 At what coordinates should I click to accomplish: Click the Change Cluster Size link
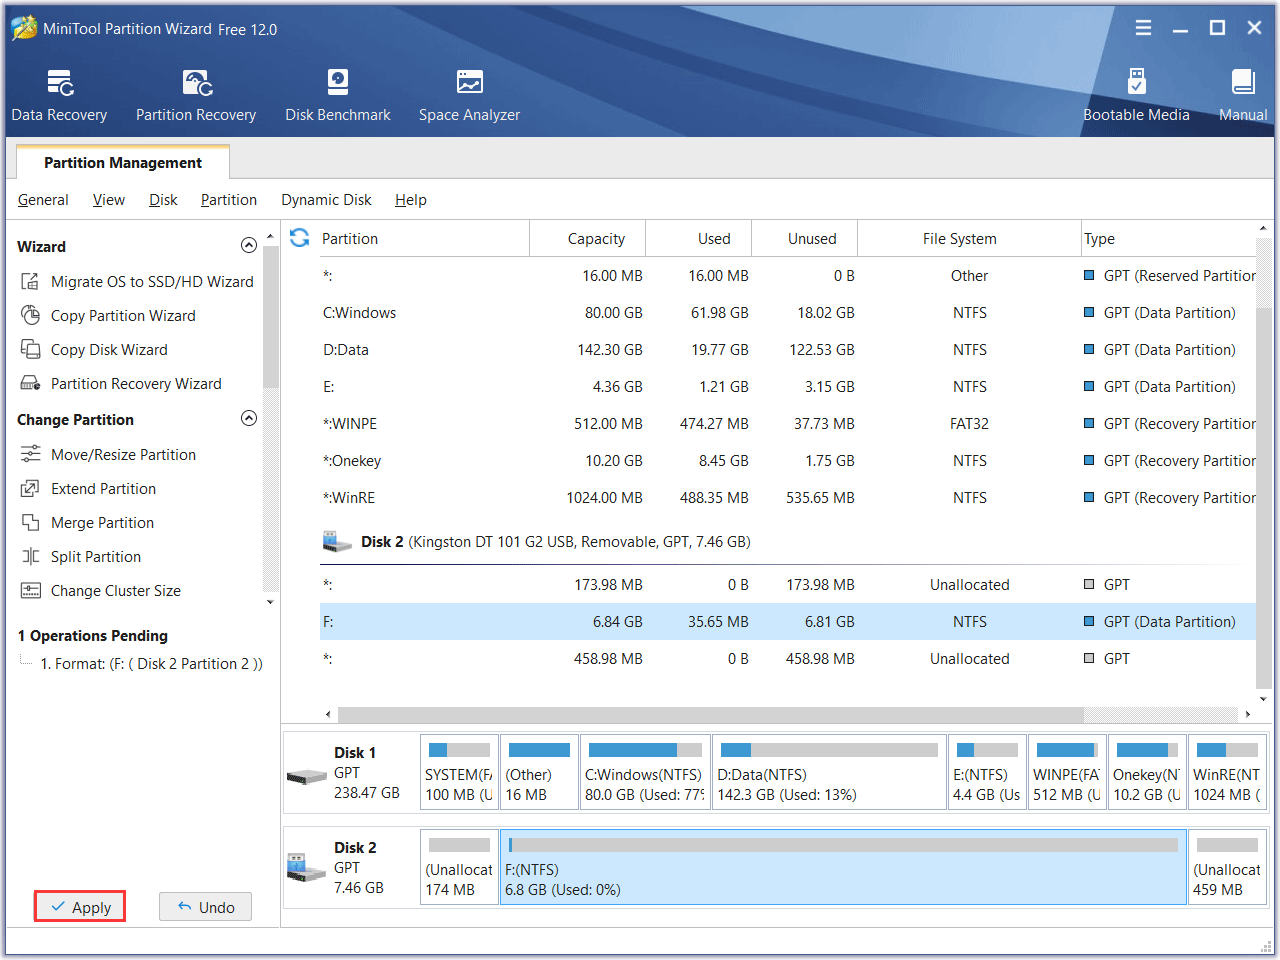click(116, 591)
